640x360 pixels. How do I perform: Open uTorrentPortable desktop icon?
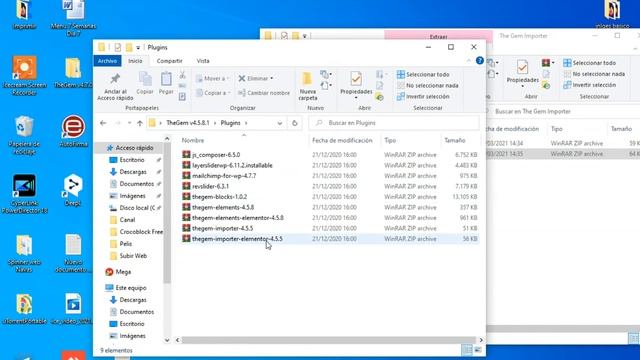point(24,308)
